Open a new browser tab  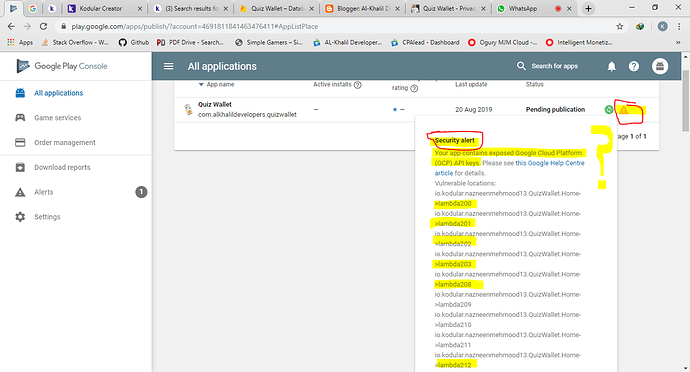tap(588, 8)
